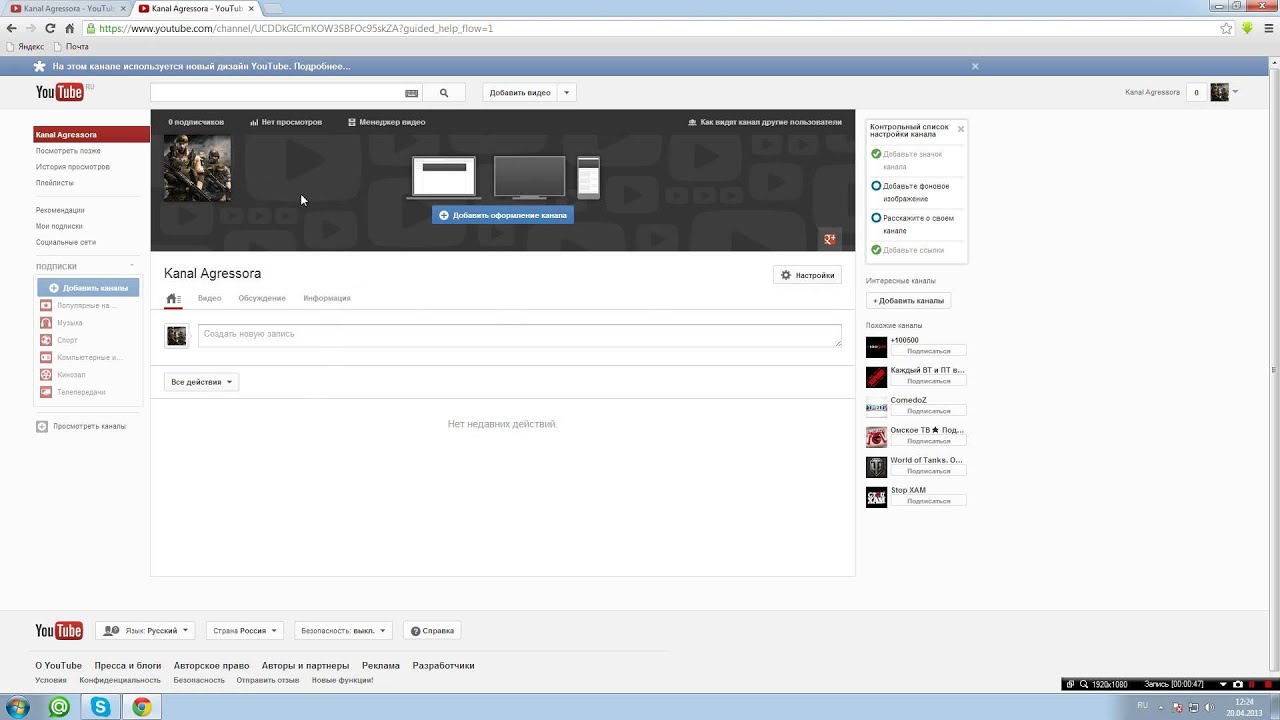Pause the recording with the red pause icon
Viewport: 1280px width, 720px height.
(1253, 684)
